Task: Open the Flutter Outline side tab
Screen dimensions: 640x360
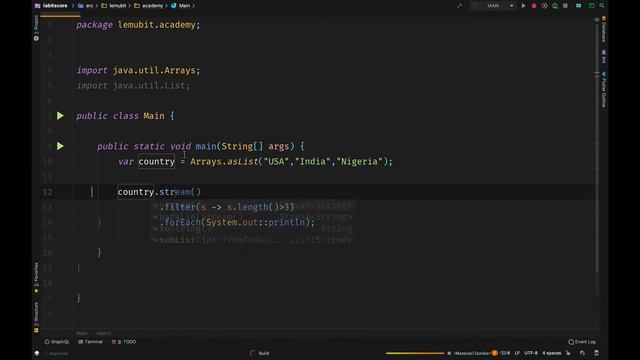Action: [604, 90]
